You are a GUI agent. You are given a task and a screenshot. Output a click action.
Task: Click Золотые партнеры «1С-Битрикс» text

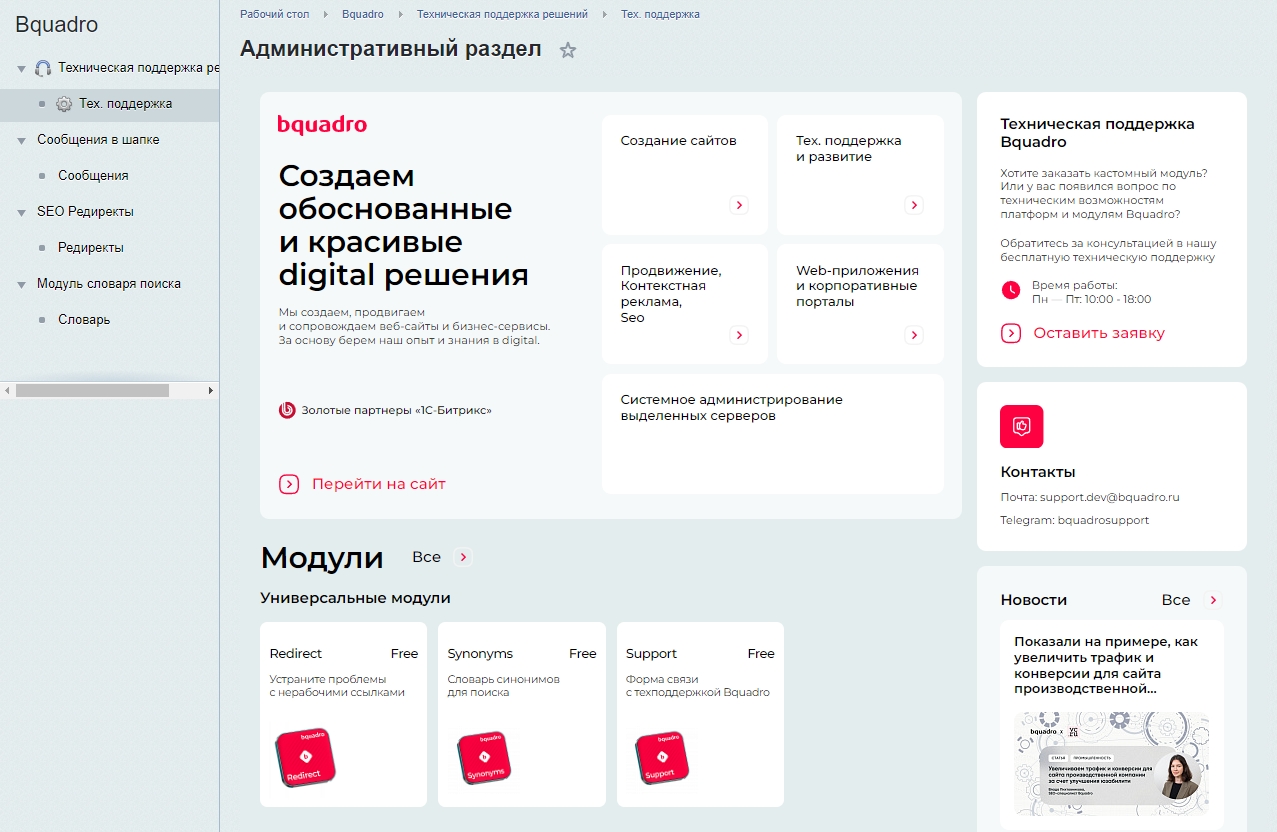tap(397, 410)
